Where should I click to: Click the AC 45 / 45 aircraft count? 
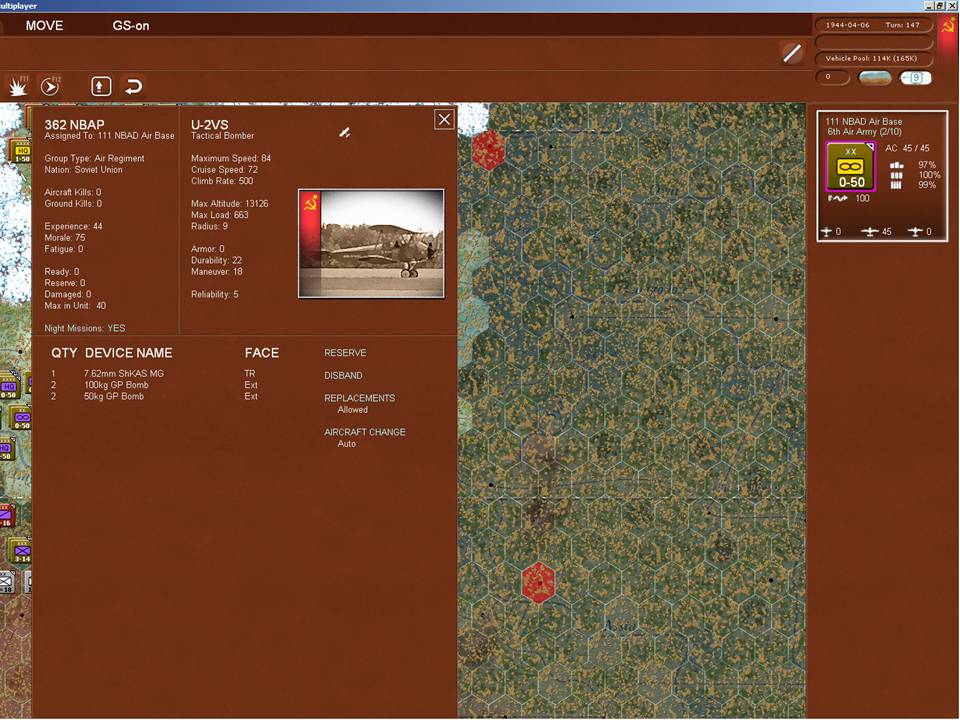(x=907, y=148)
